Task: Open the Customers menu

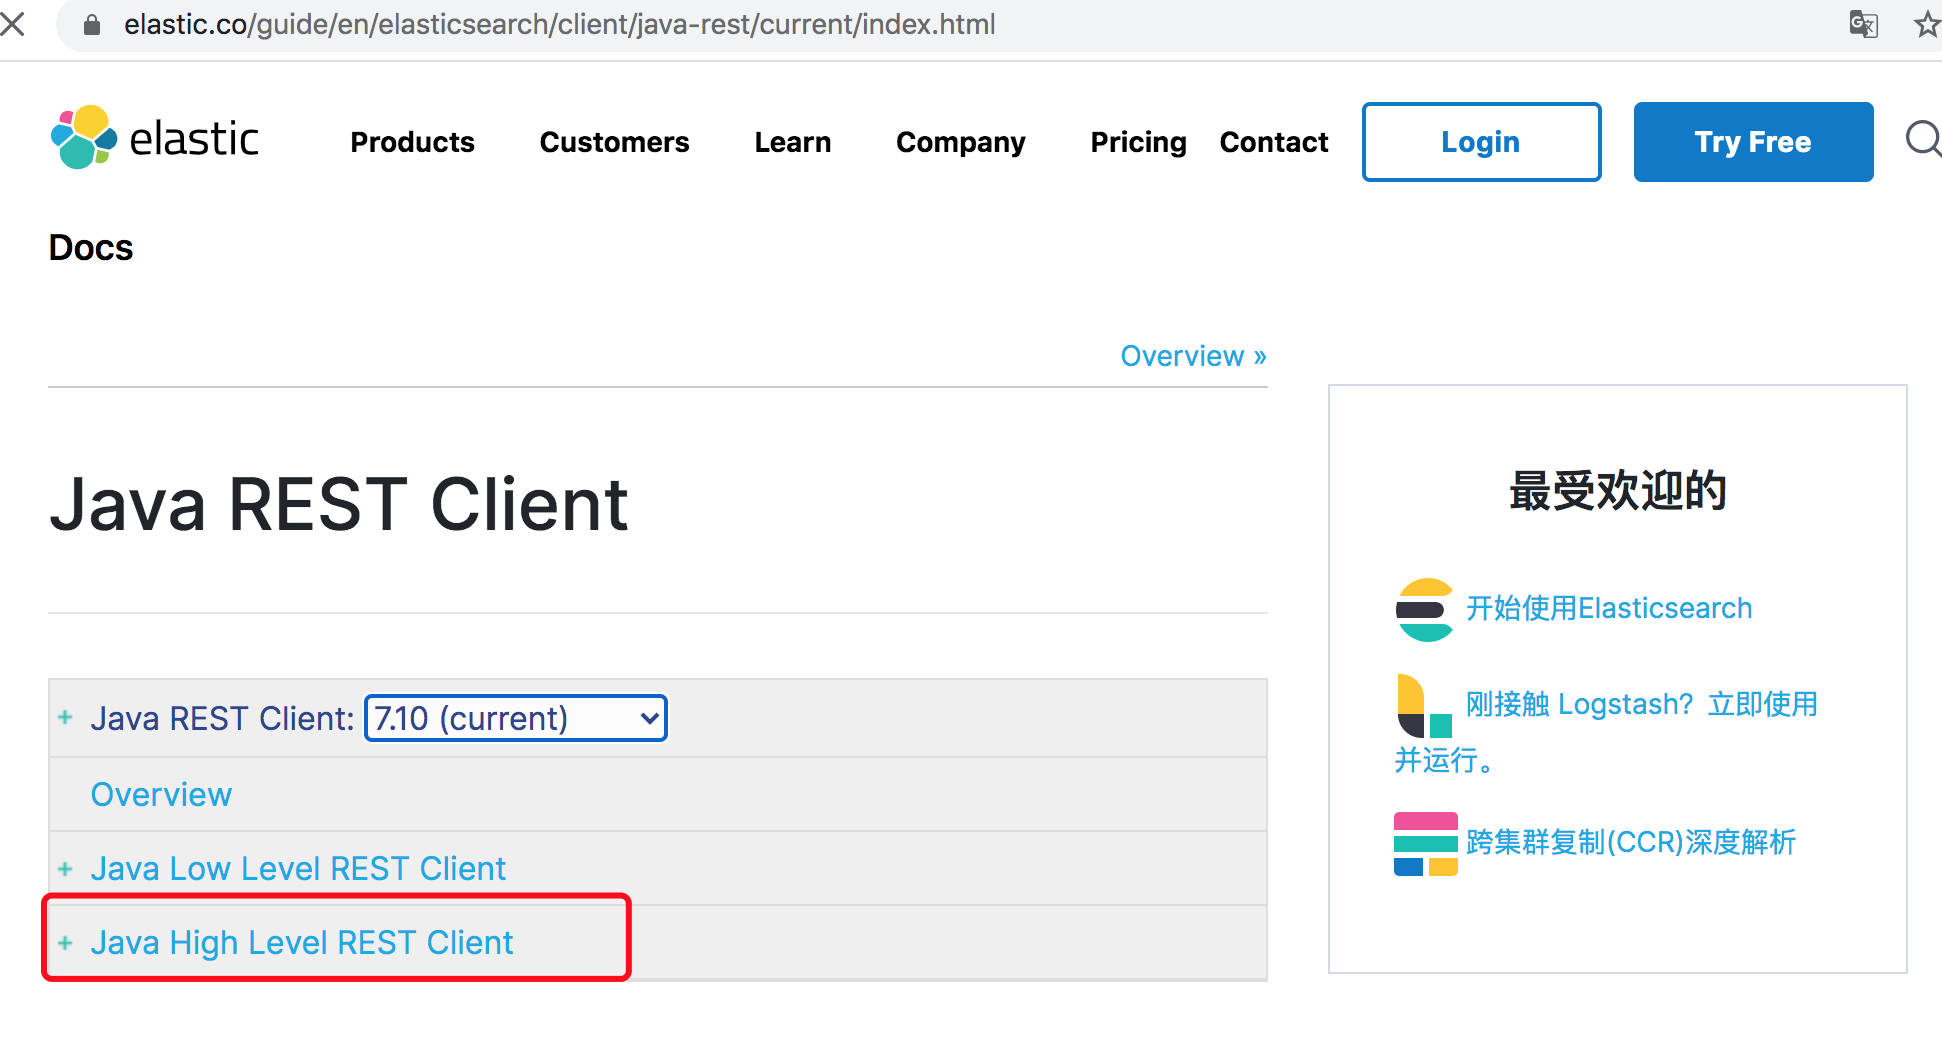Action: coord(614,142)
